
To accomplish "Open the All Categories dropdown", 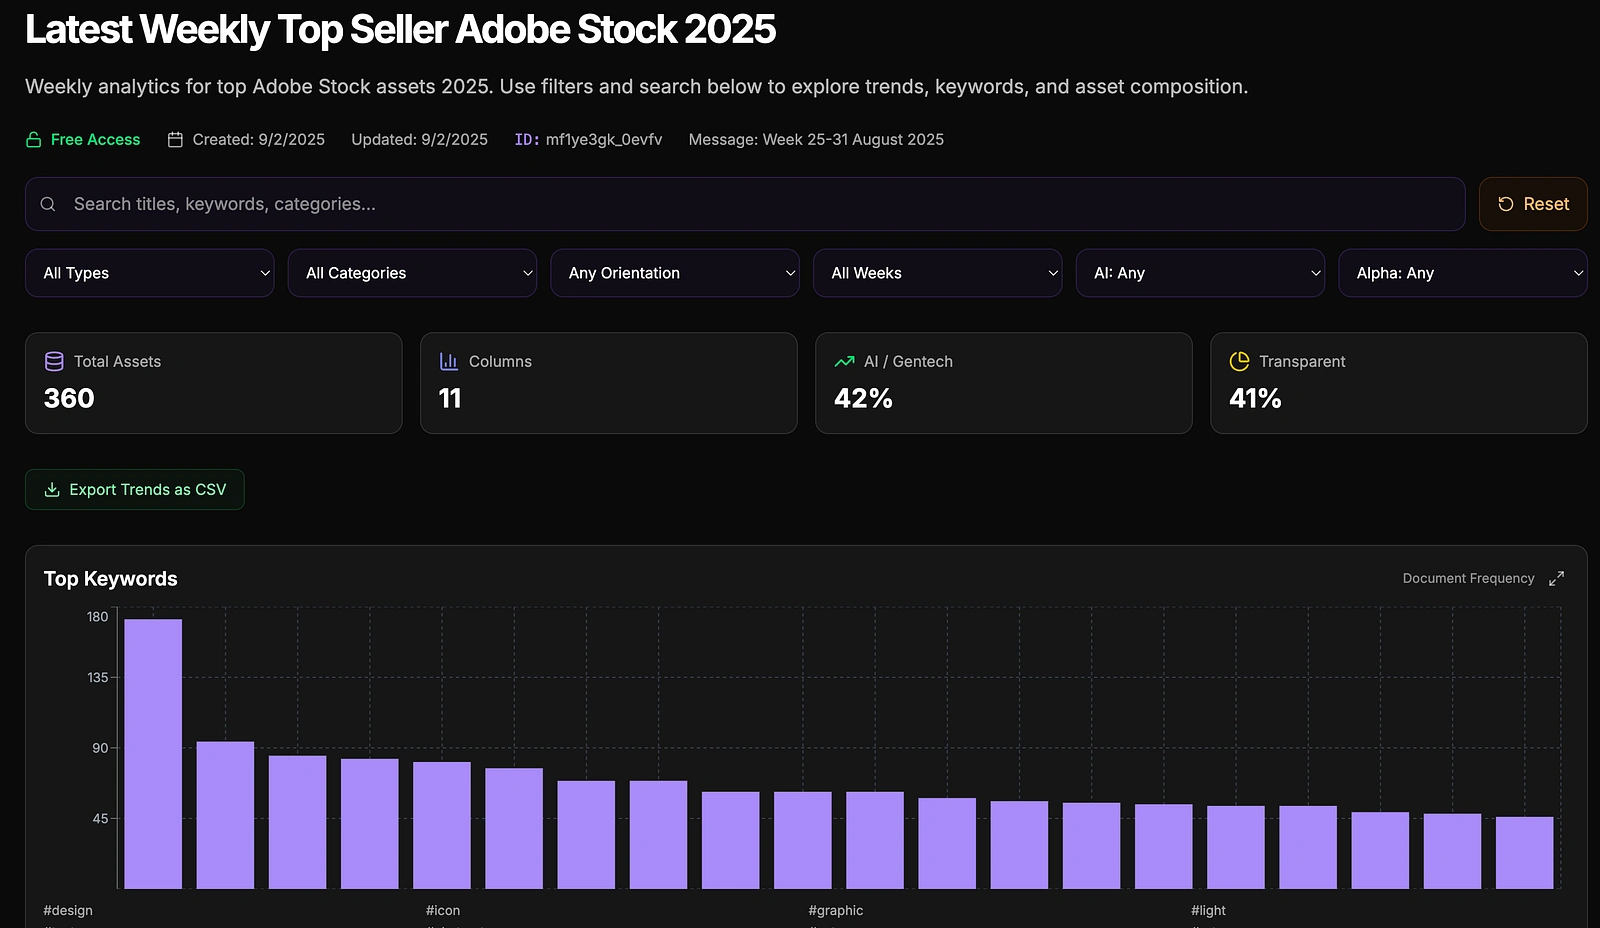I will pos(412,273).
